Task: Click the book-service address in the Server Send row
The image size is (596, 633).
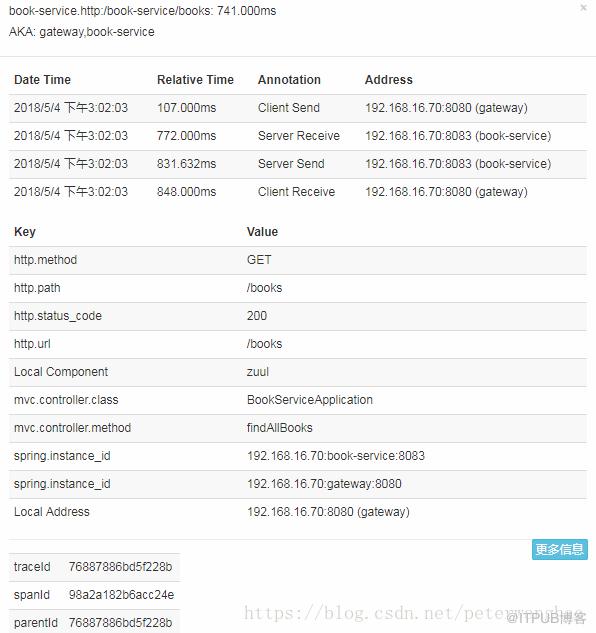Action: click(x=458, y=163)
